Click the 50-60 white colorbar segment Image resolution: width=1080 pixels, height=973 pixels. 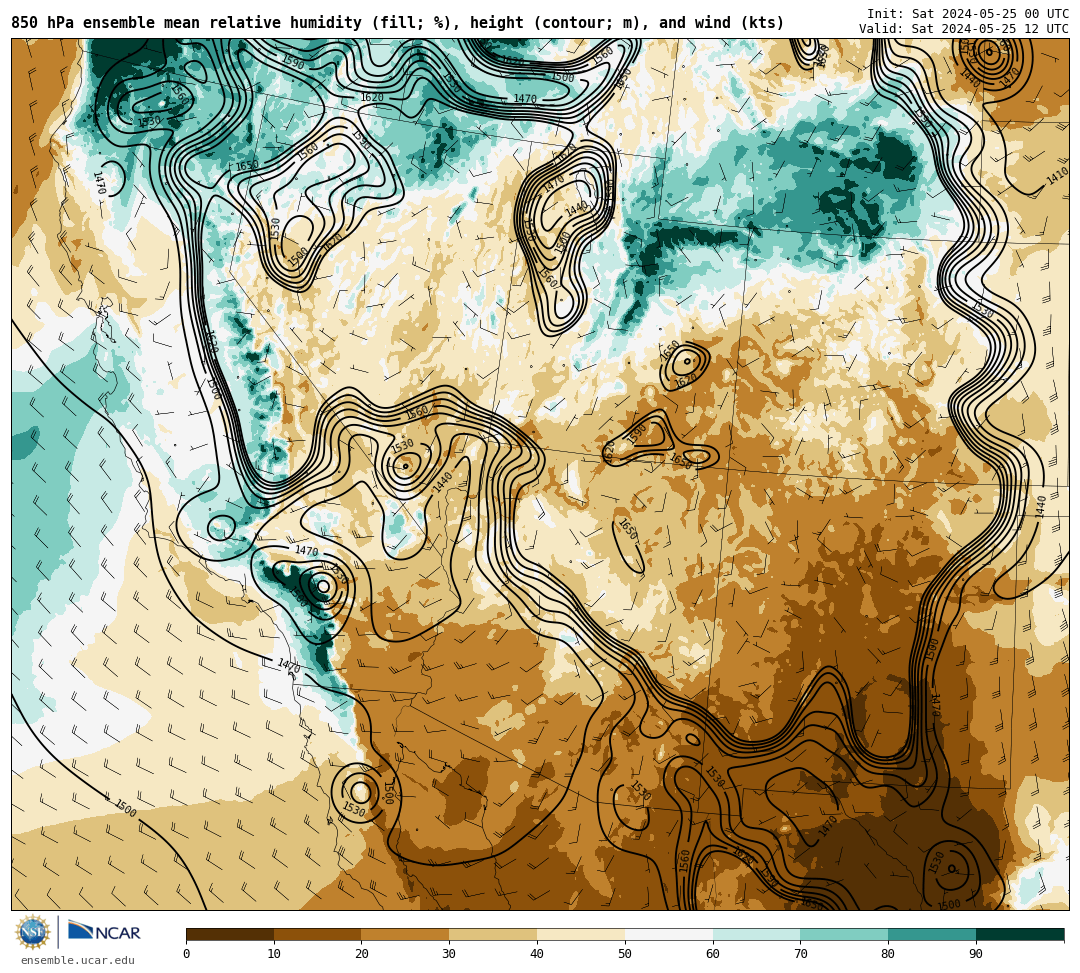click(669, 934)
